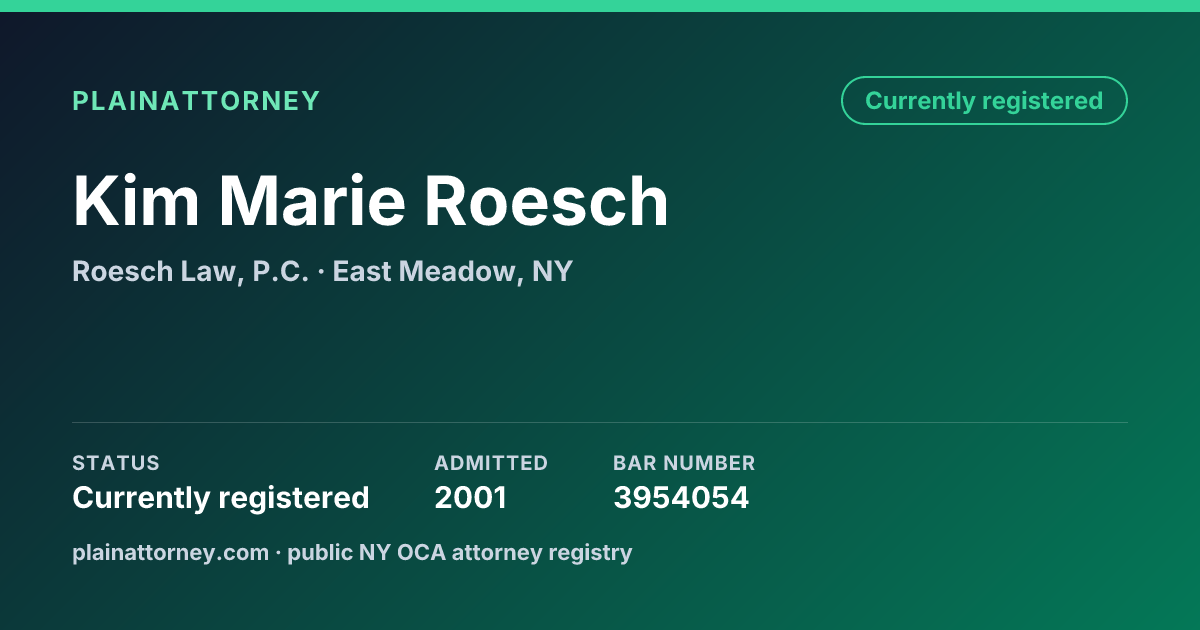
Task: Click the BAR NUMBER field label
Action: pyautogui.click(x=684, y=463)
